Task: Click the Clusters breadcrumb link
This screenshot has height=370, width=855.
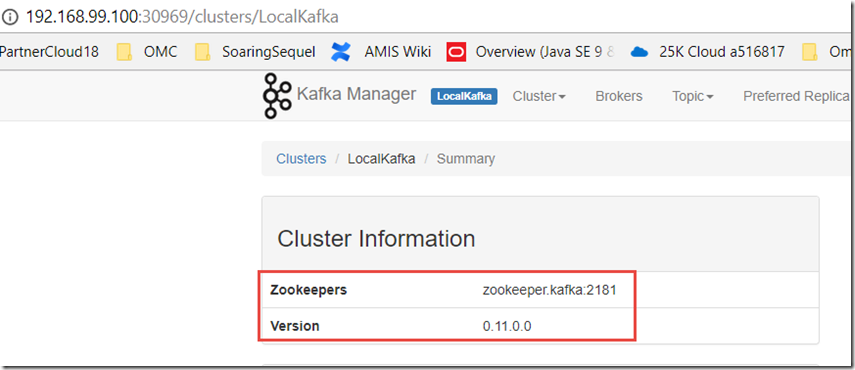Action: coord(301,159)
